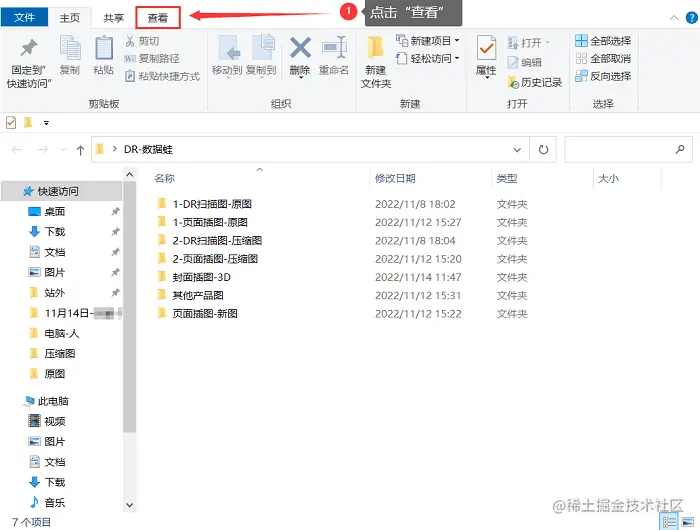Click the New folder (新建文件夹) icon
This screenshot has width=700, height=530.
click(x=375, y=48)
